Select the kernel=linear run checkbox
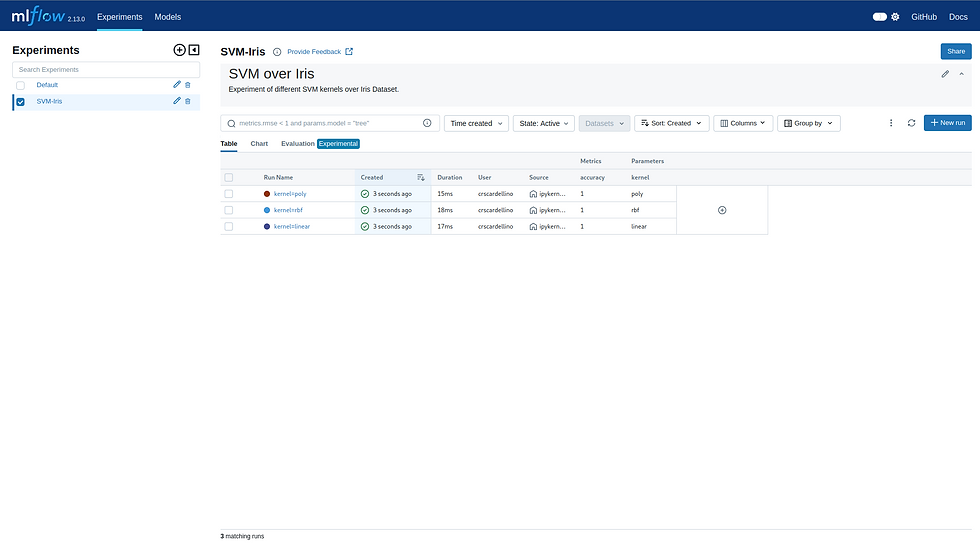Viewport: 980px width, 551px height. point(229,226)
